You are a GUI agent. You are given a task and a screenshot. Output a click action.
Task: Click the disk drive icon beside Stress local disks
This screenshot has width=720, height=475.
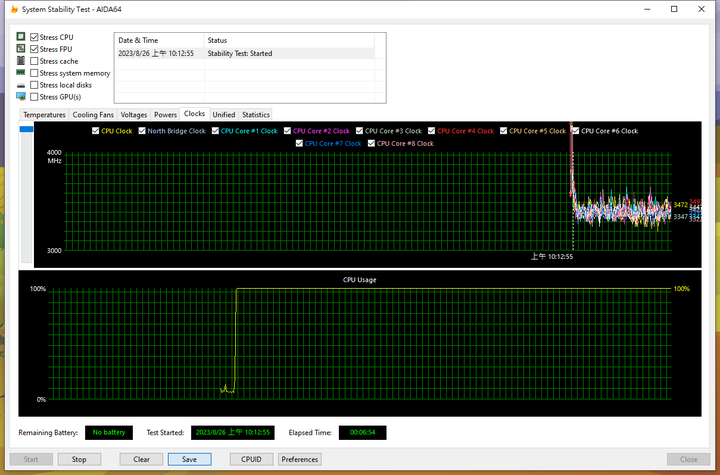coord(21,85)
